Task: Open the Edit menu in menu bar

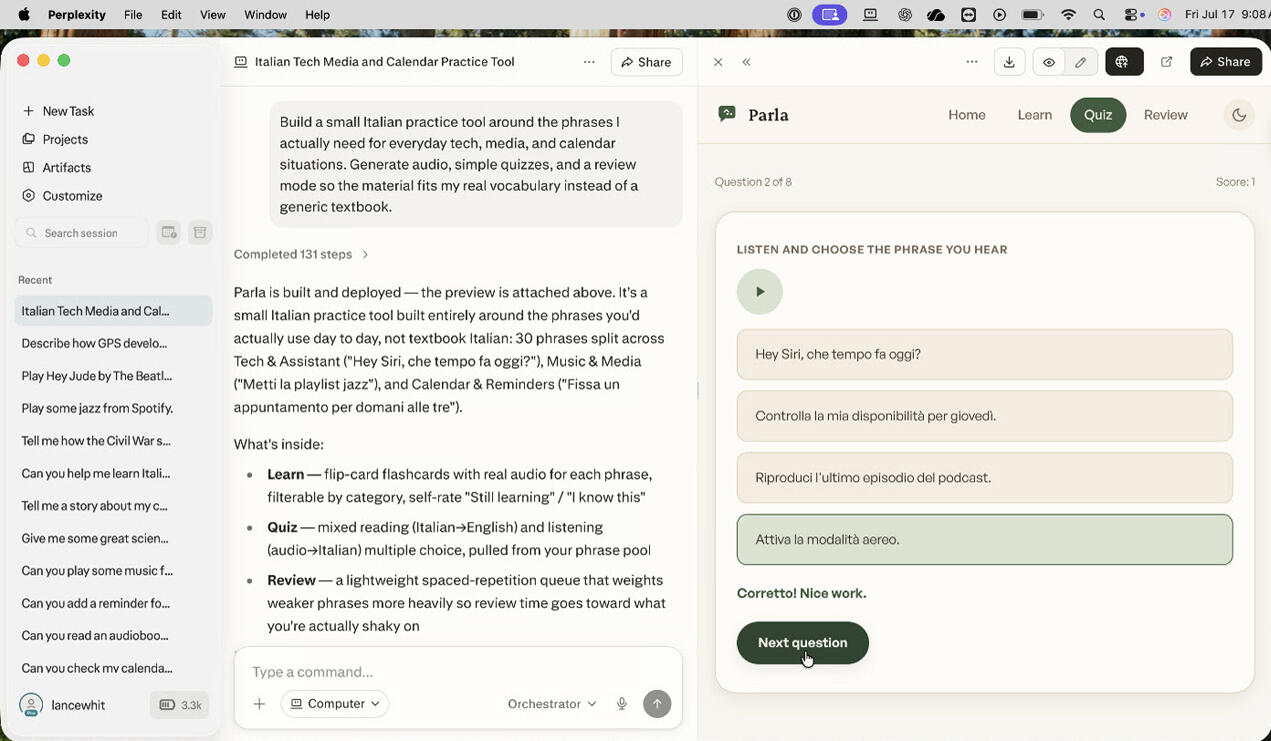Action: click(x=171, y=15)
